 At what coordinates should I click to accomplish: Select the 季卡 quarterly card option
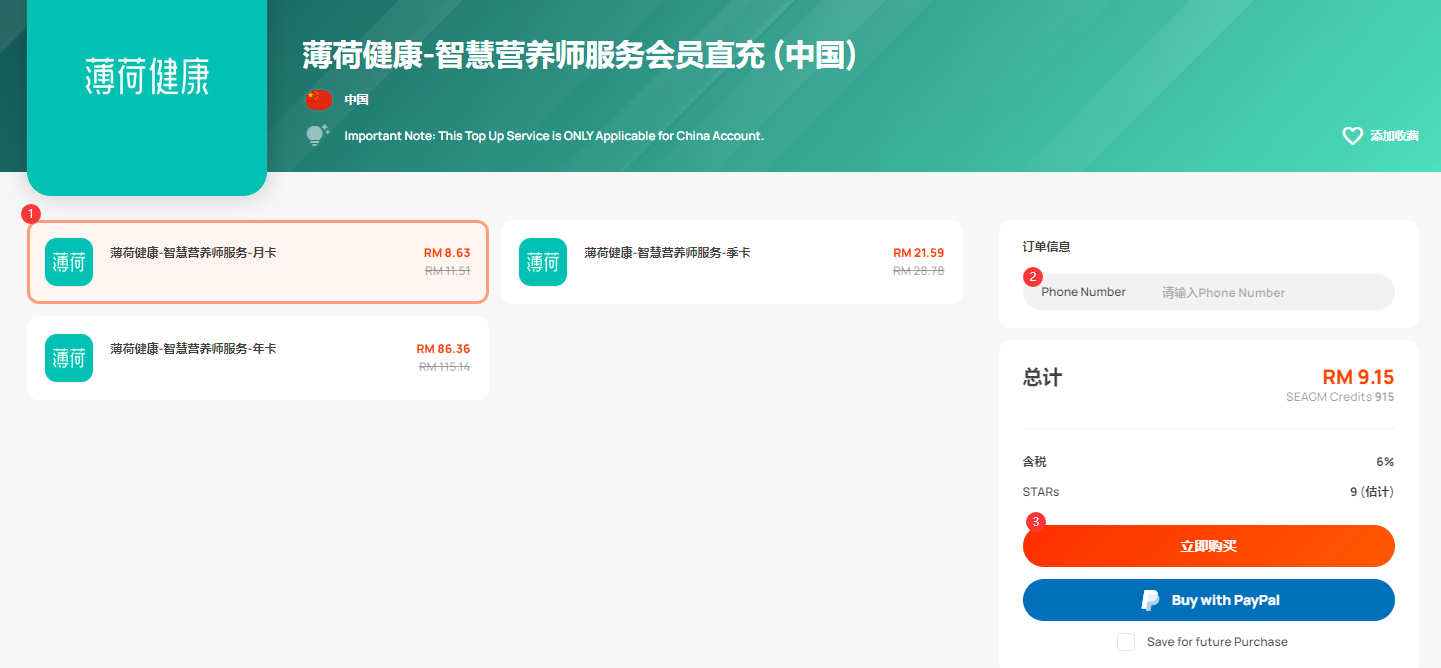[732, 261]
